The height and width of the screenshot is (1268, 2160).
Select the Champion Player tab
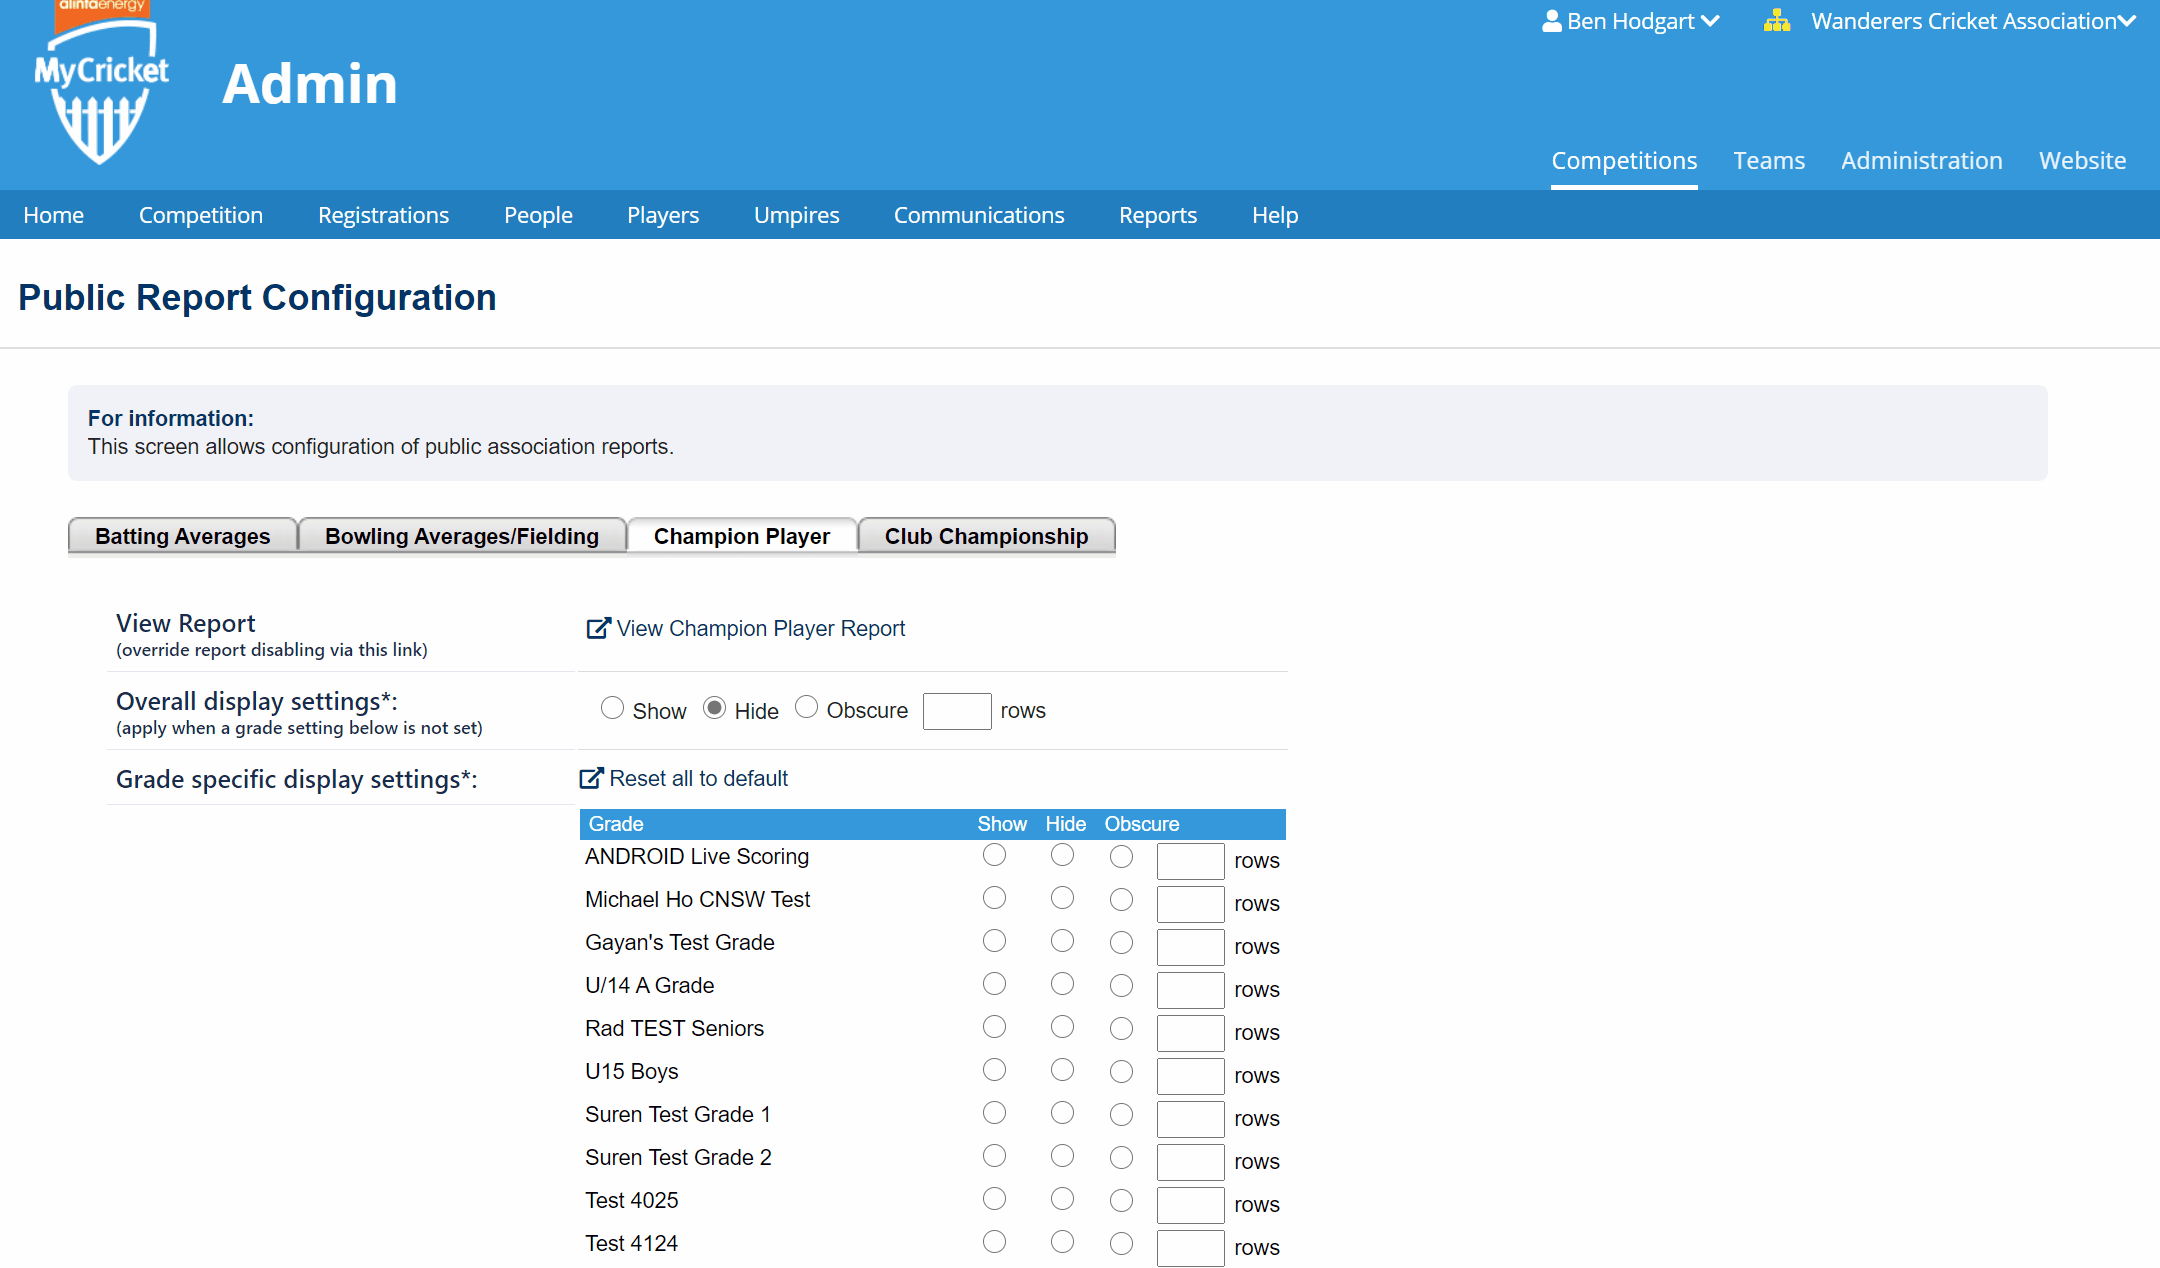tap(742, 536)
